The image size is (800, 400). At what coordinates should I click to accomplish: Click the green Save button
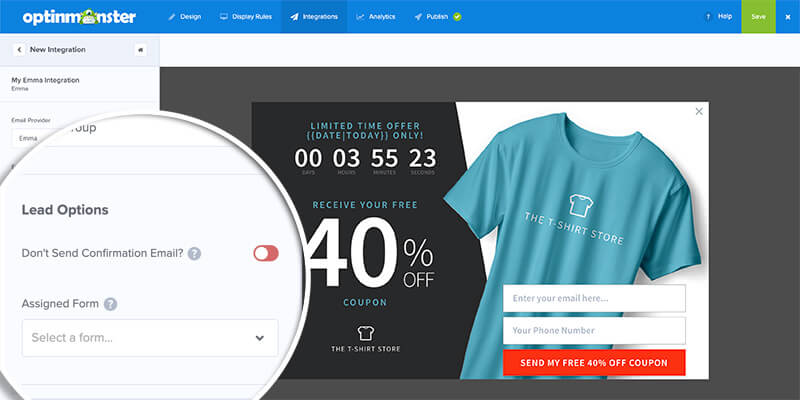(x=758, y=17)
